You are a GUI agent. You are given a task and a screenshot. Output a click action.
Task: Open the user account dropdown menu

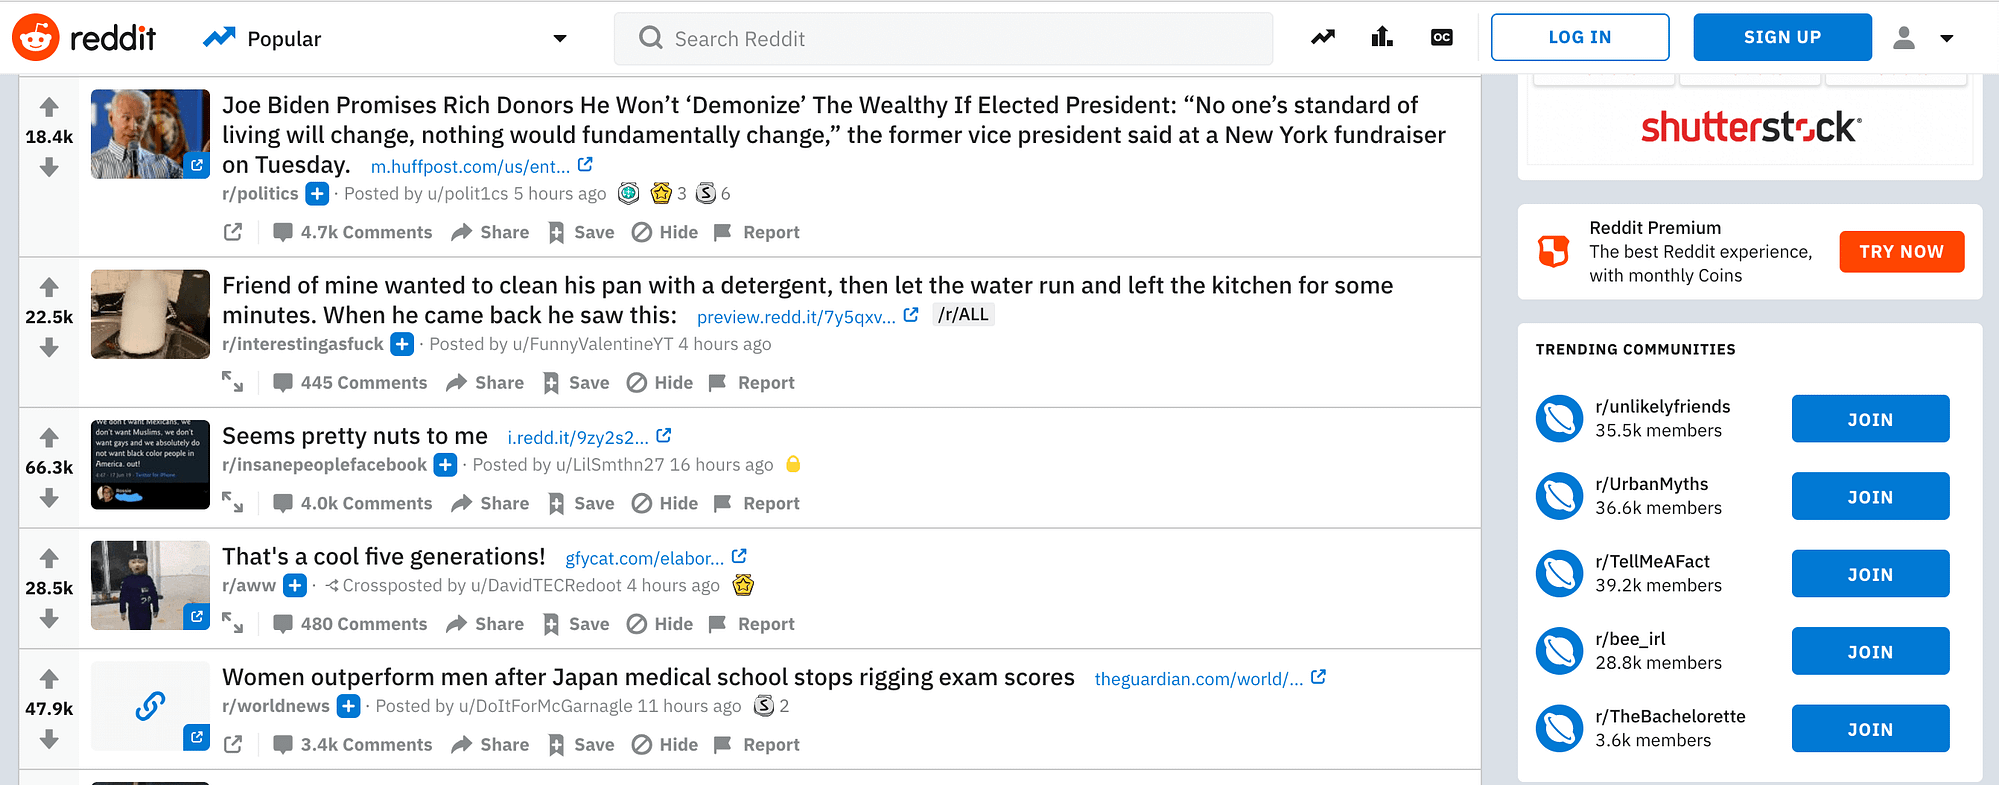[x=1923, y=38]
